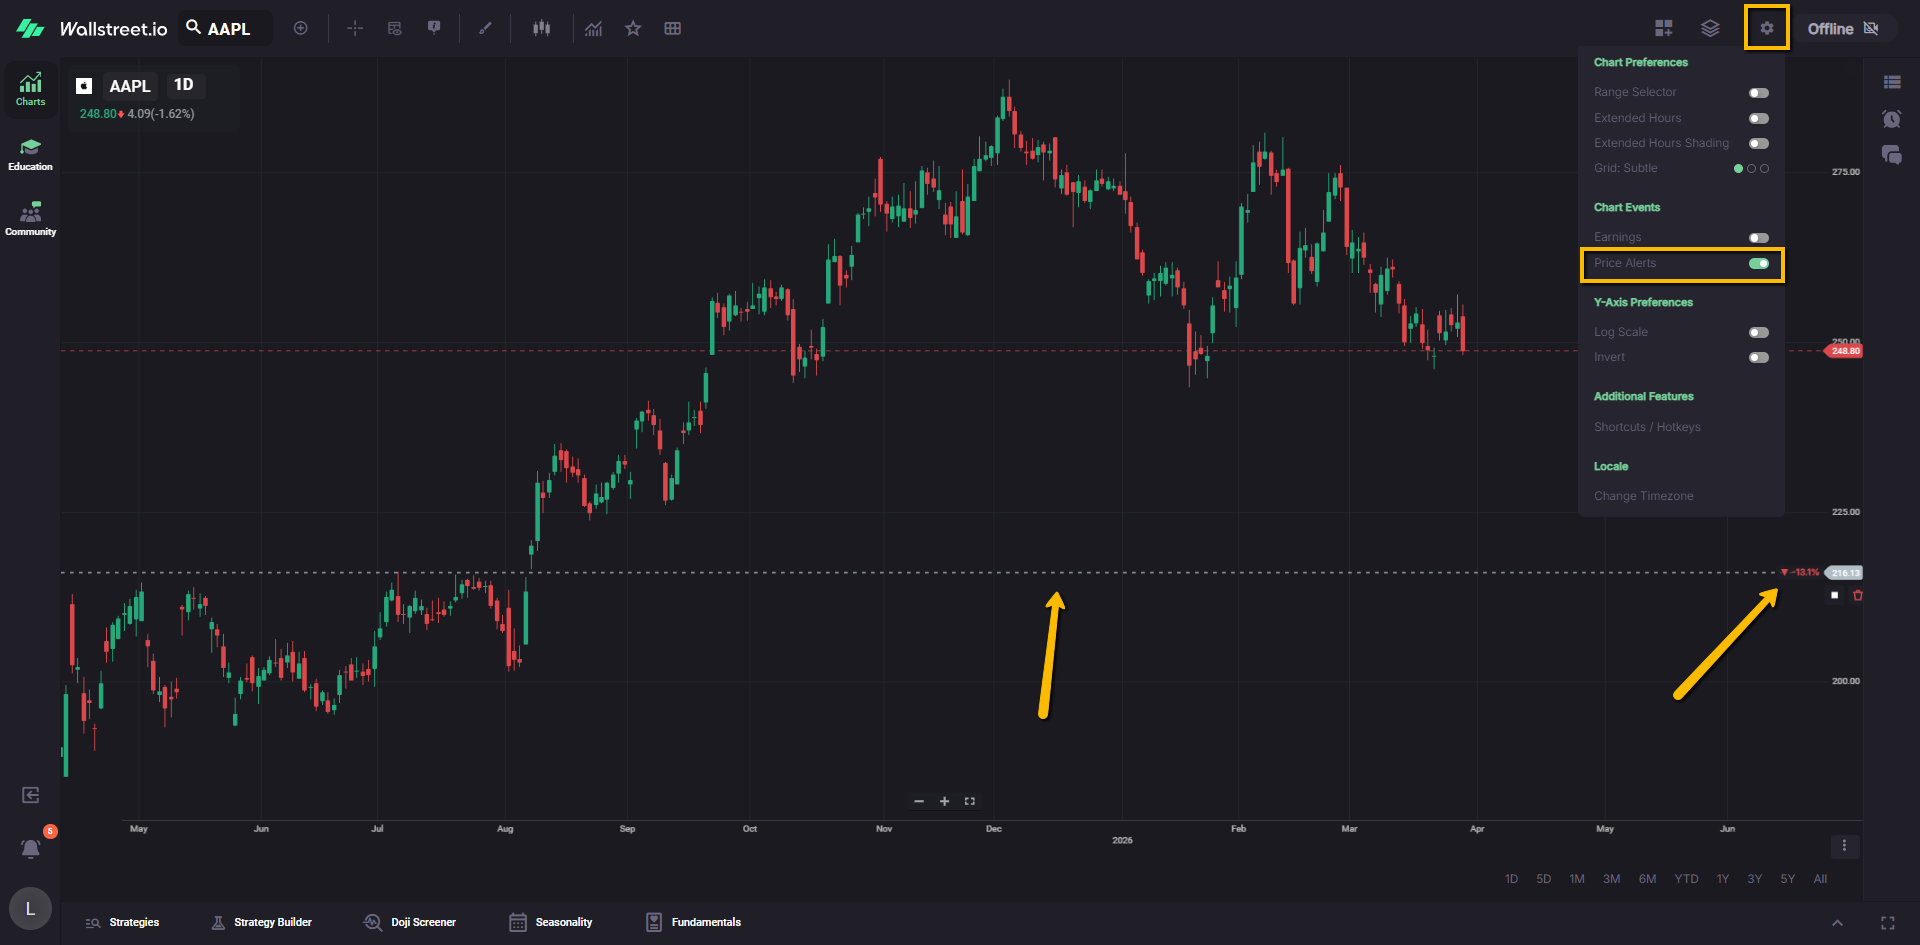Open the layers icon in the toolbar
The width and height of the screenshot is (1920, 945).
[x=1710, y=29]
